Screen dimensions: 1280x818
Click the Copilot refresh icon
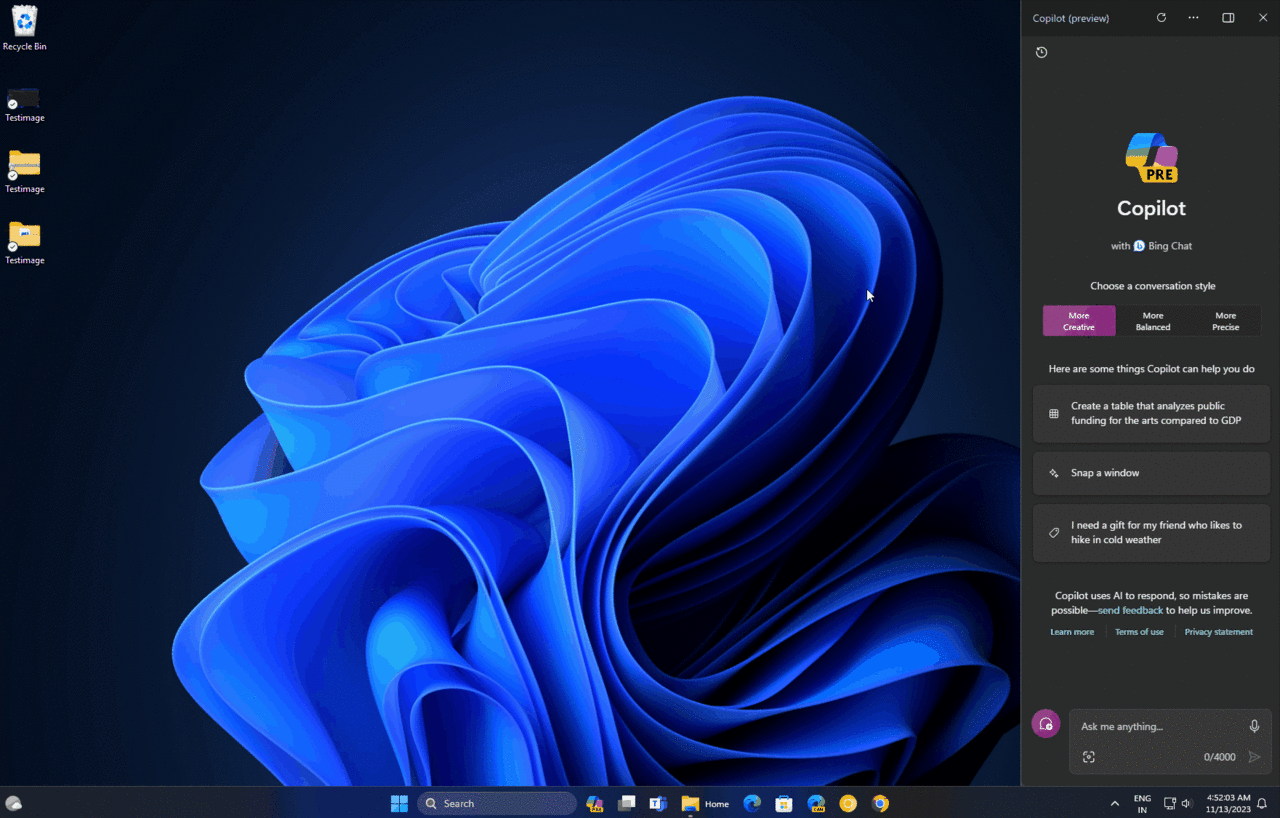[1161, 18]
